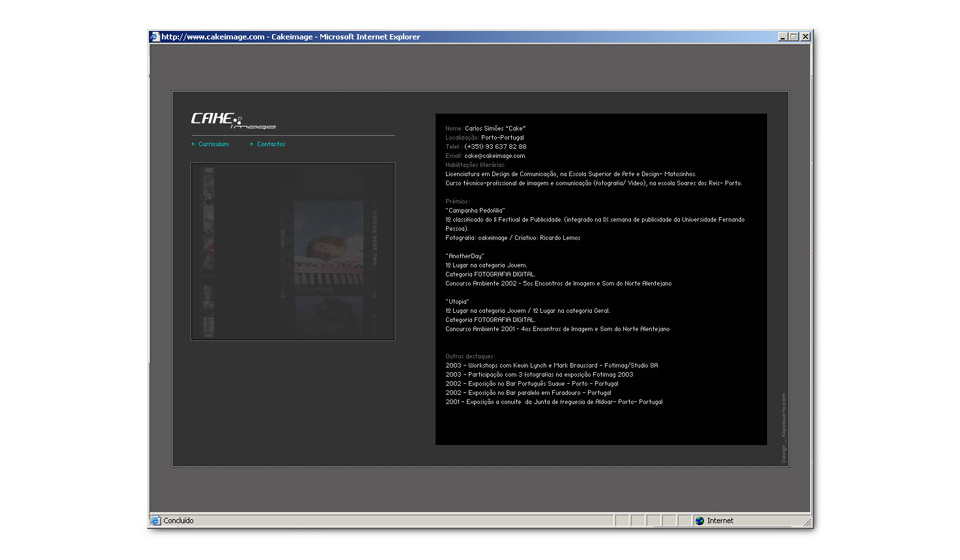Click the bullet icon beside Contactos
The width and height of the screenshot is (960, 560).
pos(251,144)
